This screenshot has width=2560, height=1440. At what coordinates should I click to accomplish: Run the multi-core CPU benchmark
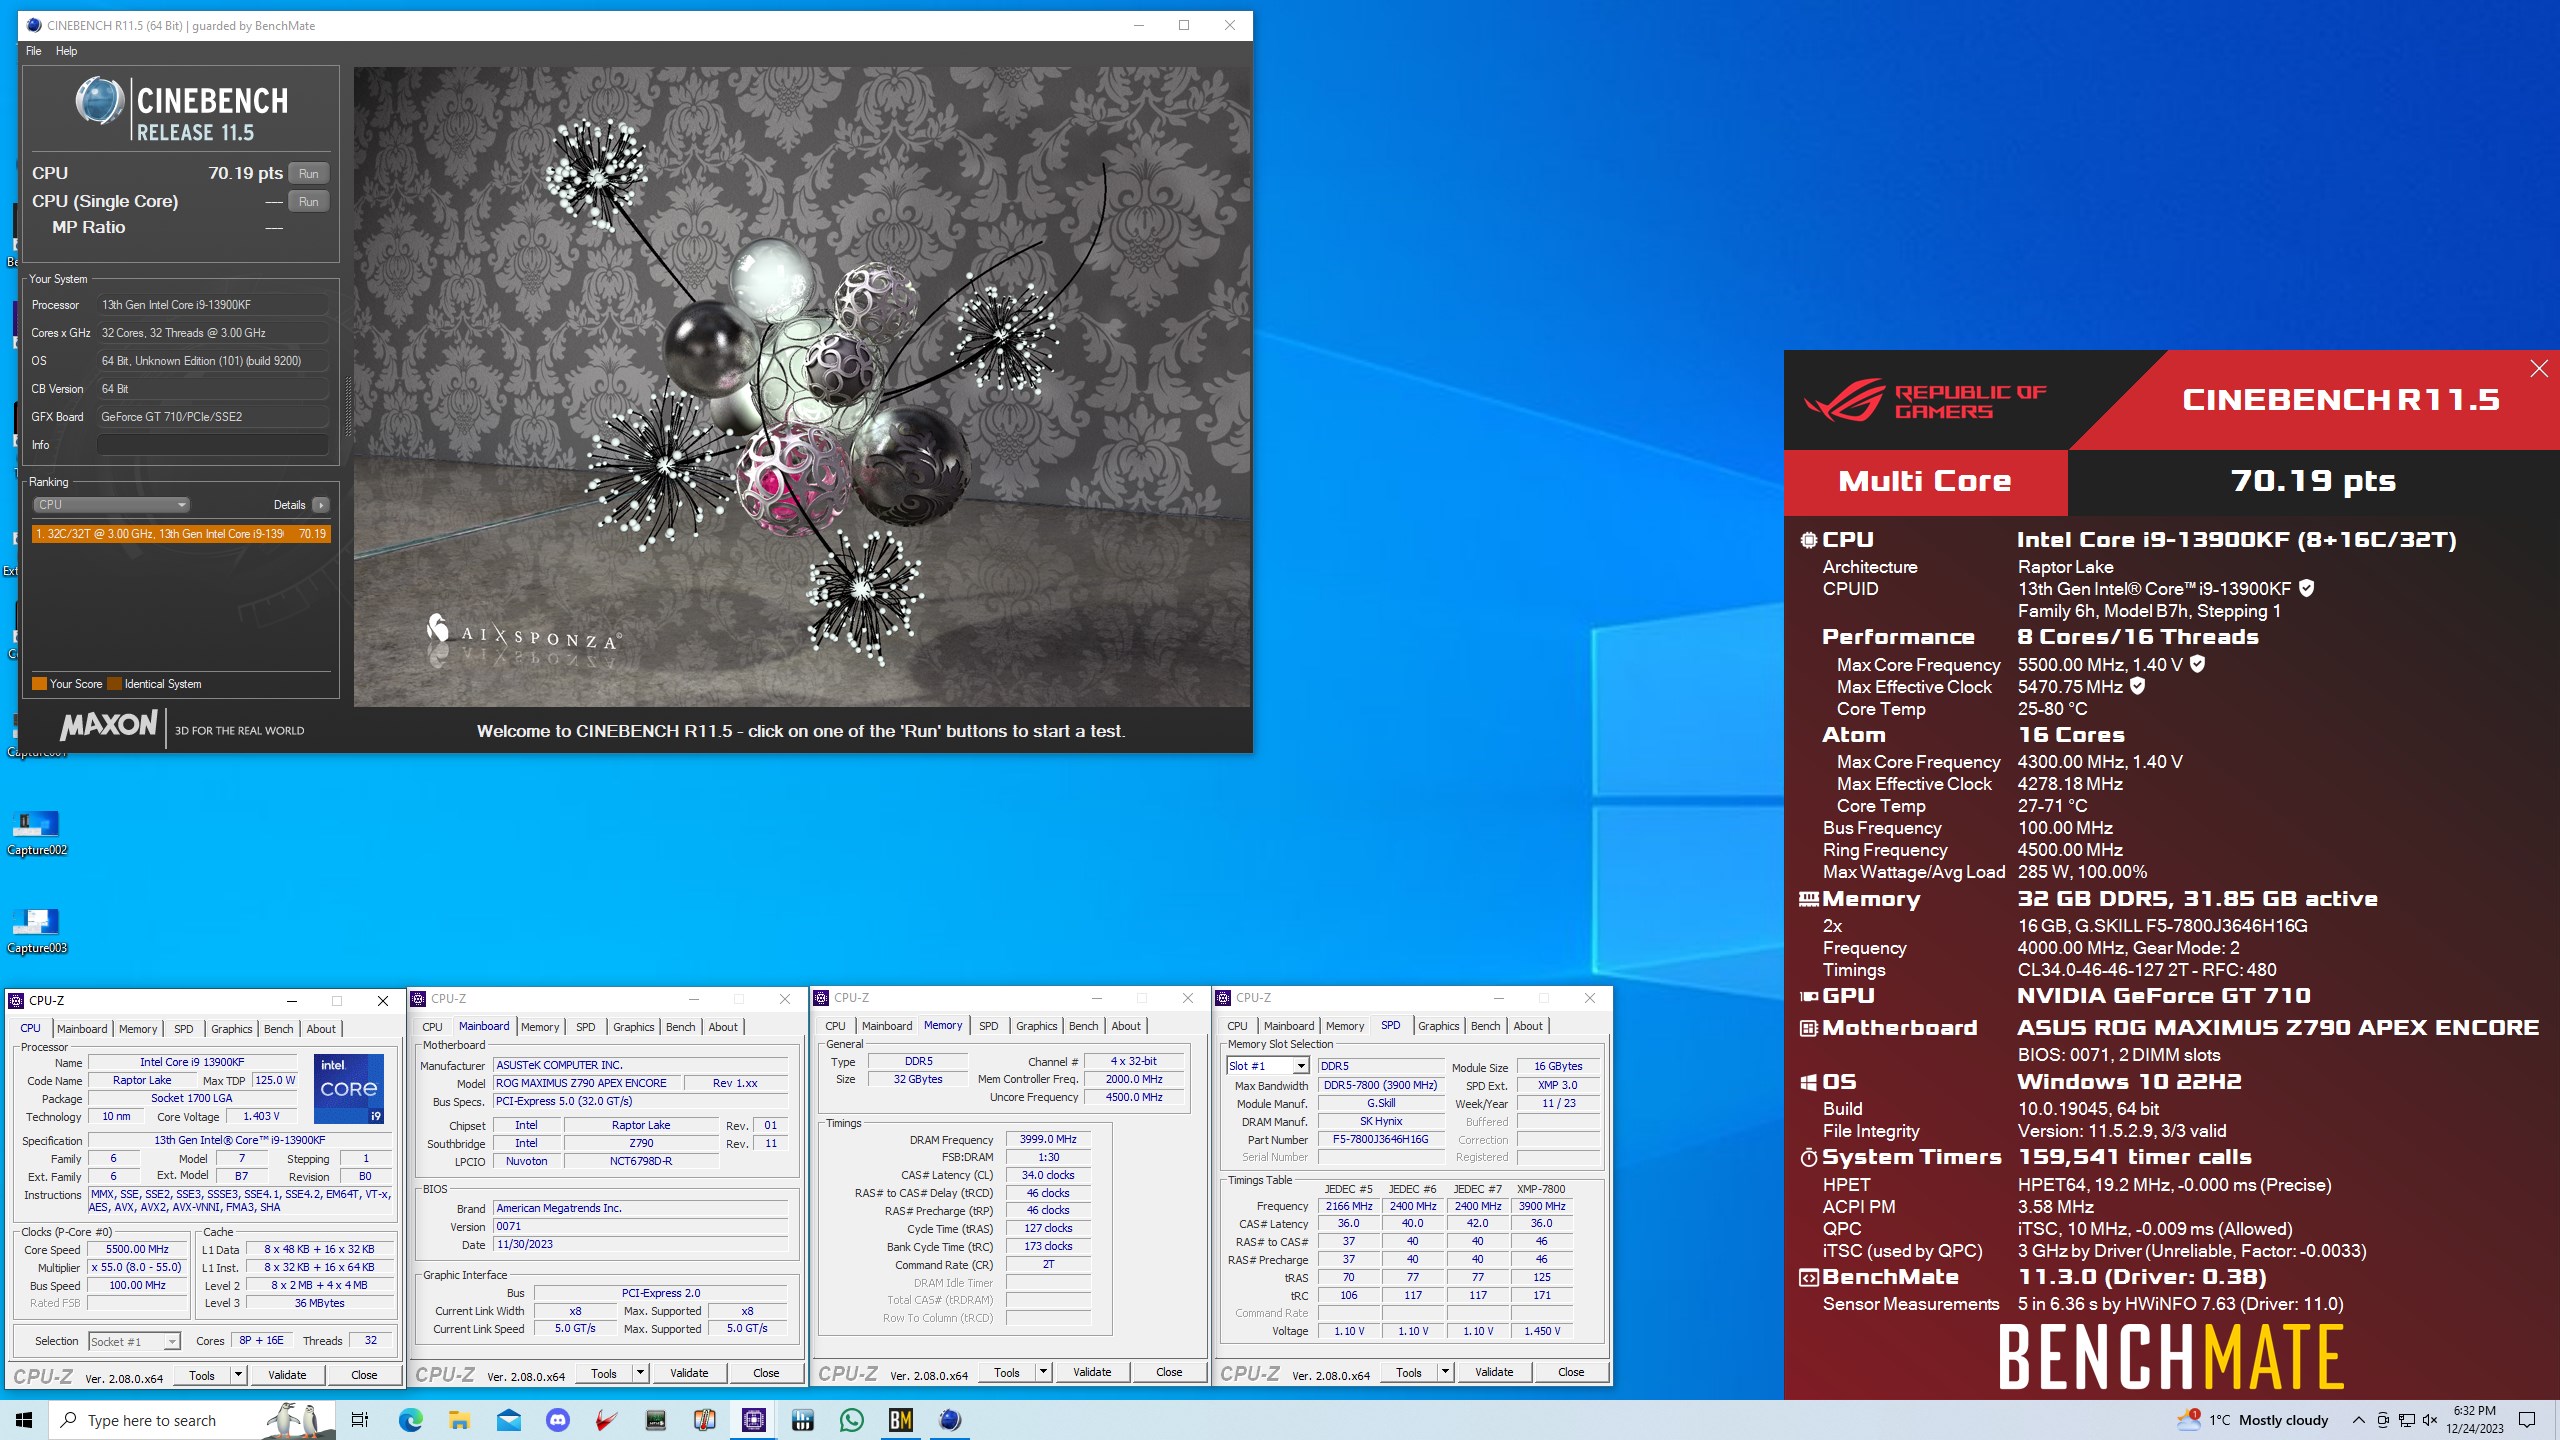click(309, 174)
